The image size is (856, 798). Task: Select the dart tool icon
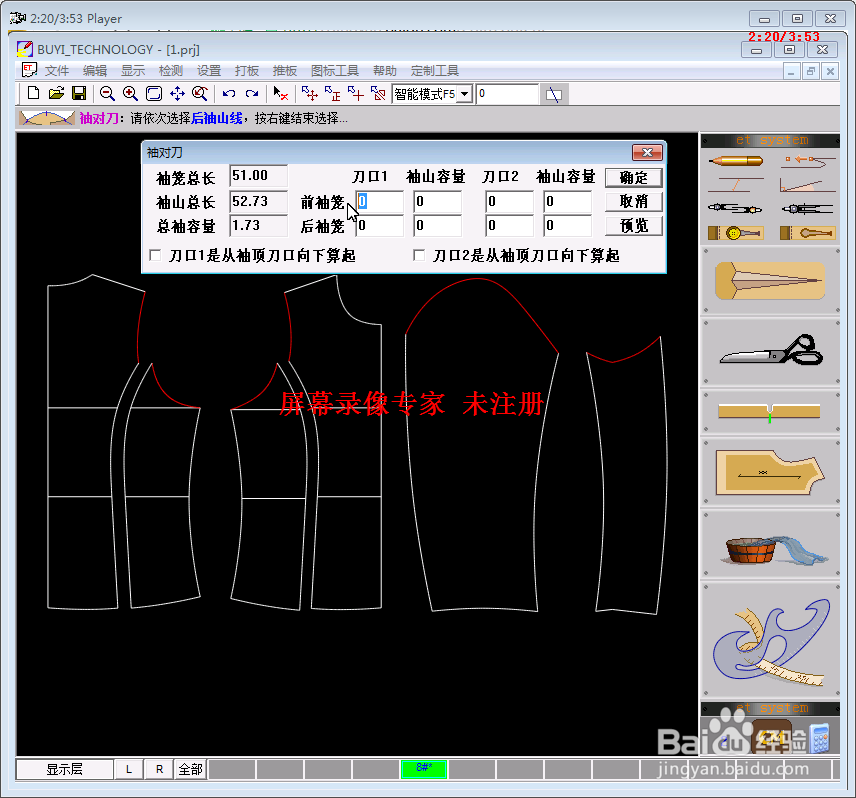tap(770, 281)
